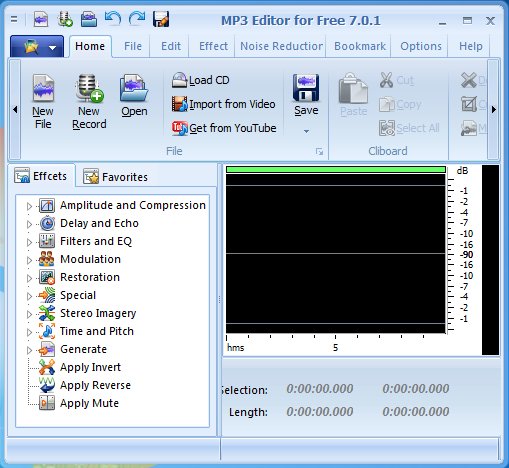
Task: Open the Noise Reduction tab
Action: click(x=281, y=46)
